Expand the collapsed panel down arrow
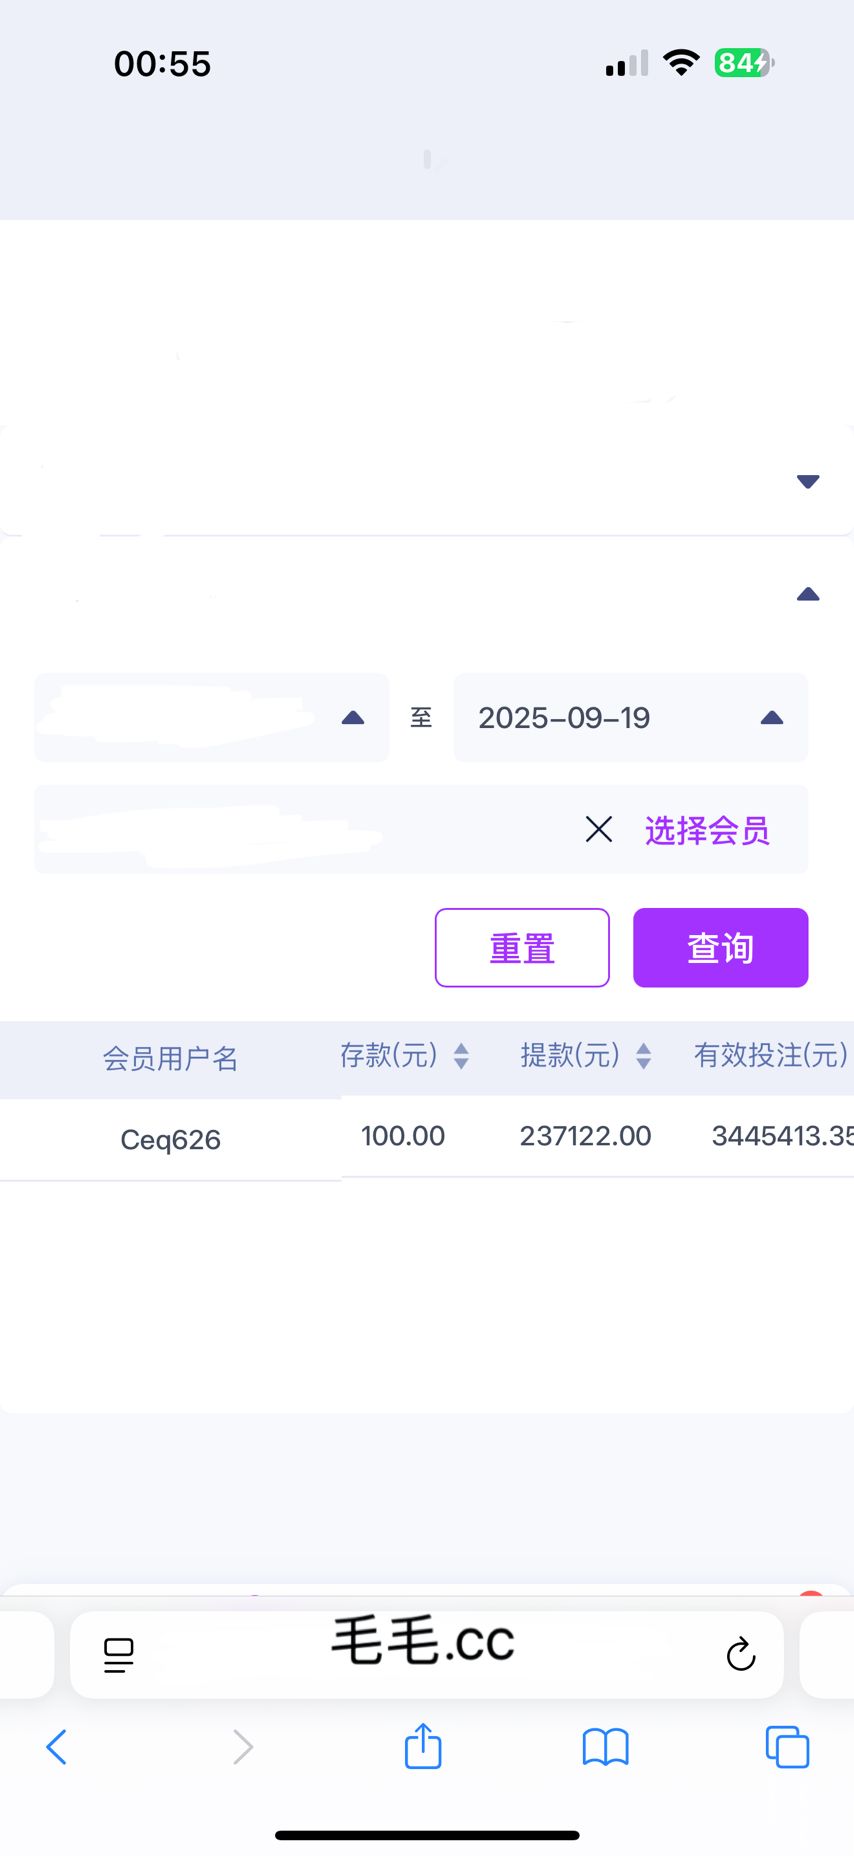This screenshot has width=854, height=1856. coord(808,482)
